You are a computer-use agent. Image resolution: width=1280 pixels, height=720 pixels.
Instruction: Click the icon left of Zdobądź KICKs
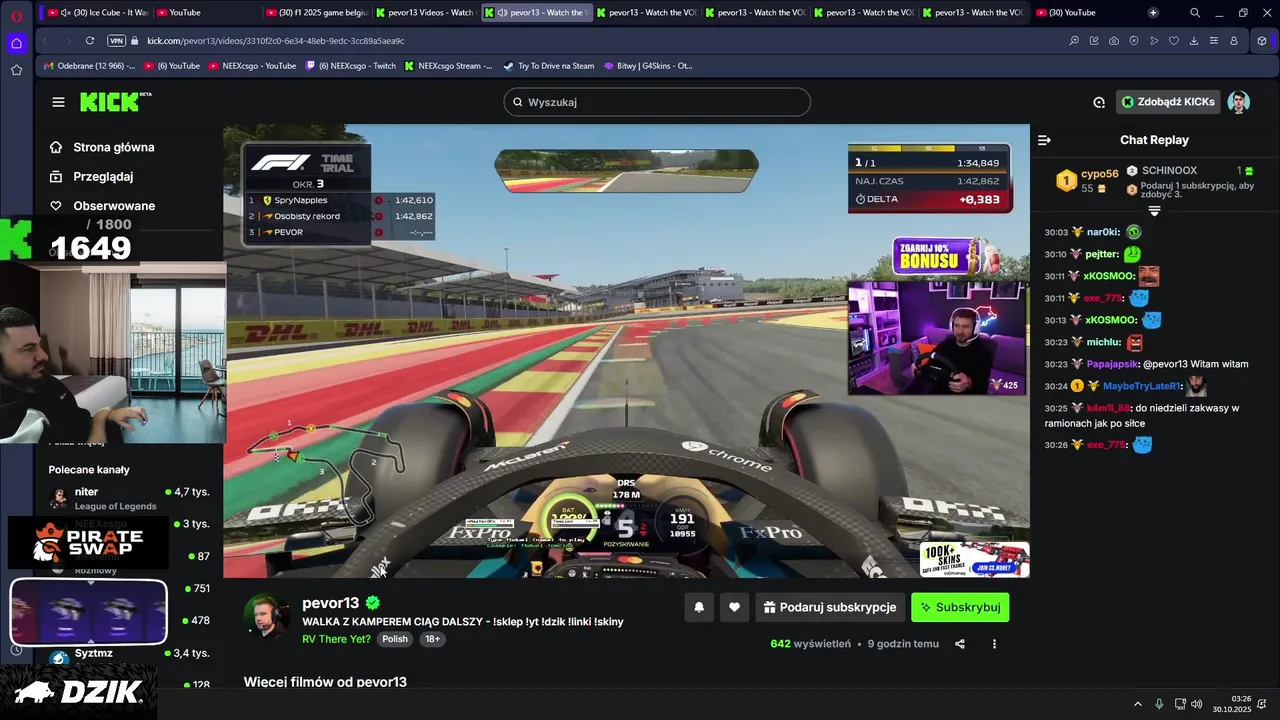click(x=1099, y=102)
